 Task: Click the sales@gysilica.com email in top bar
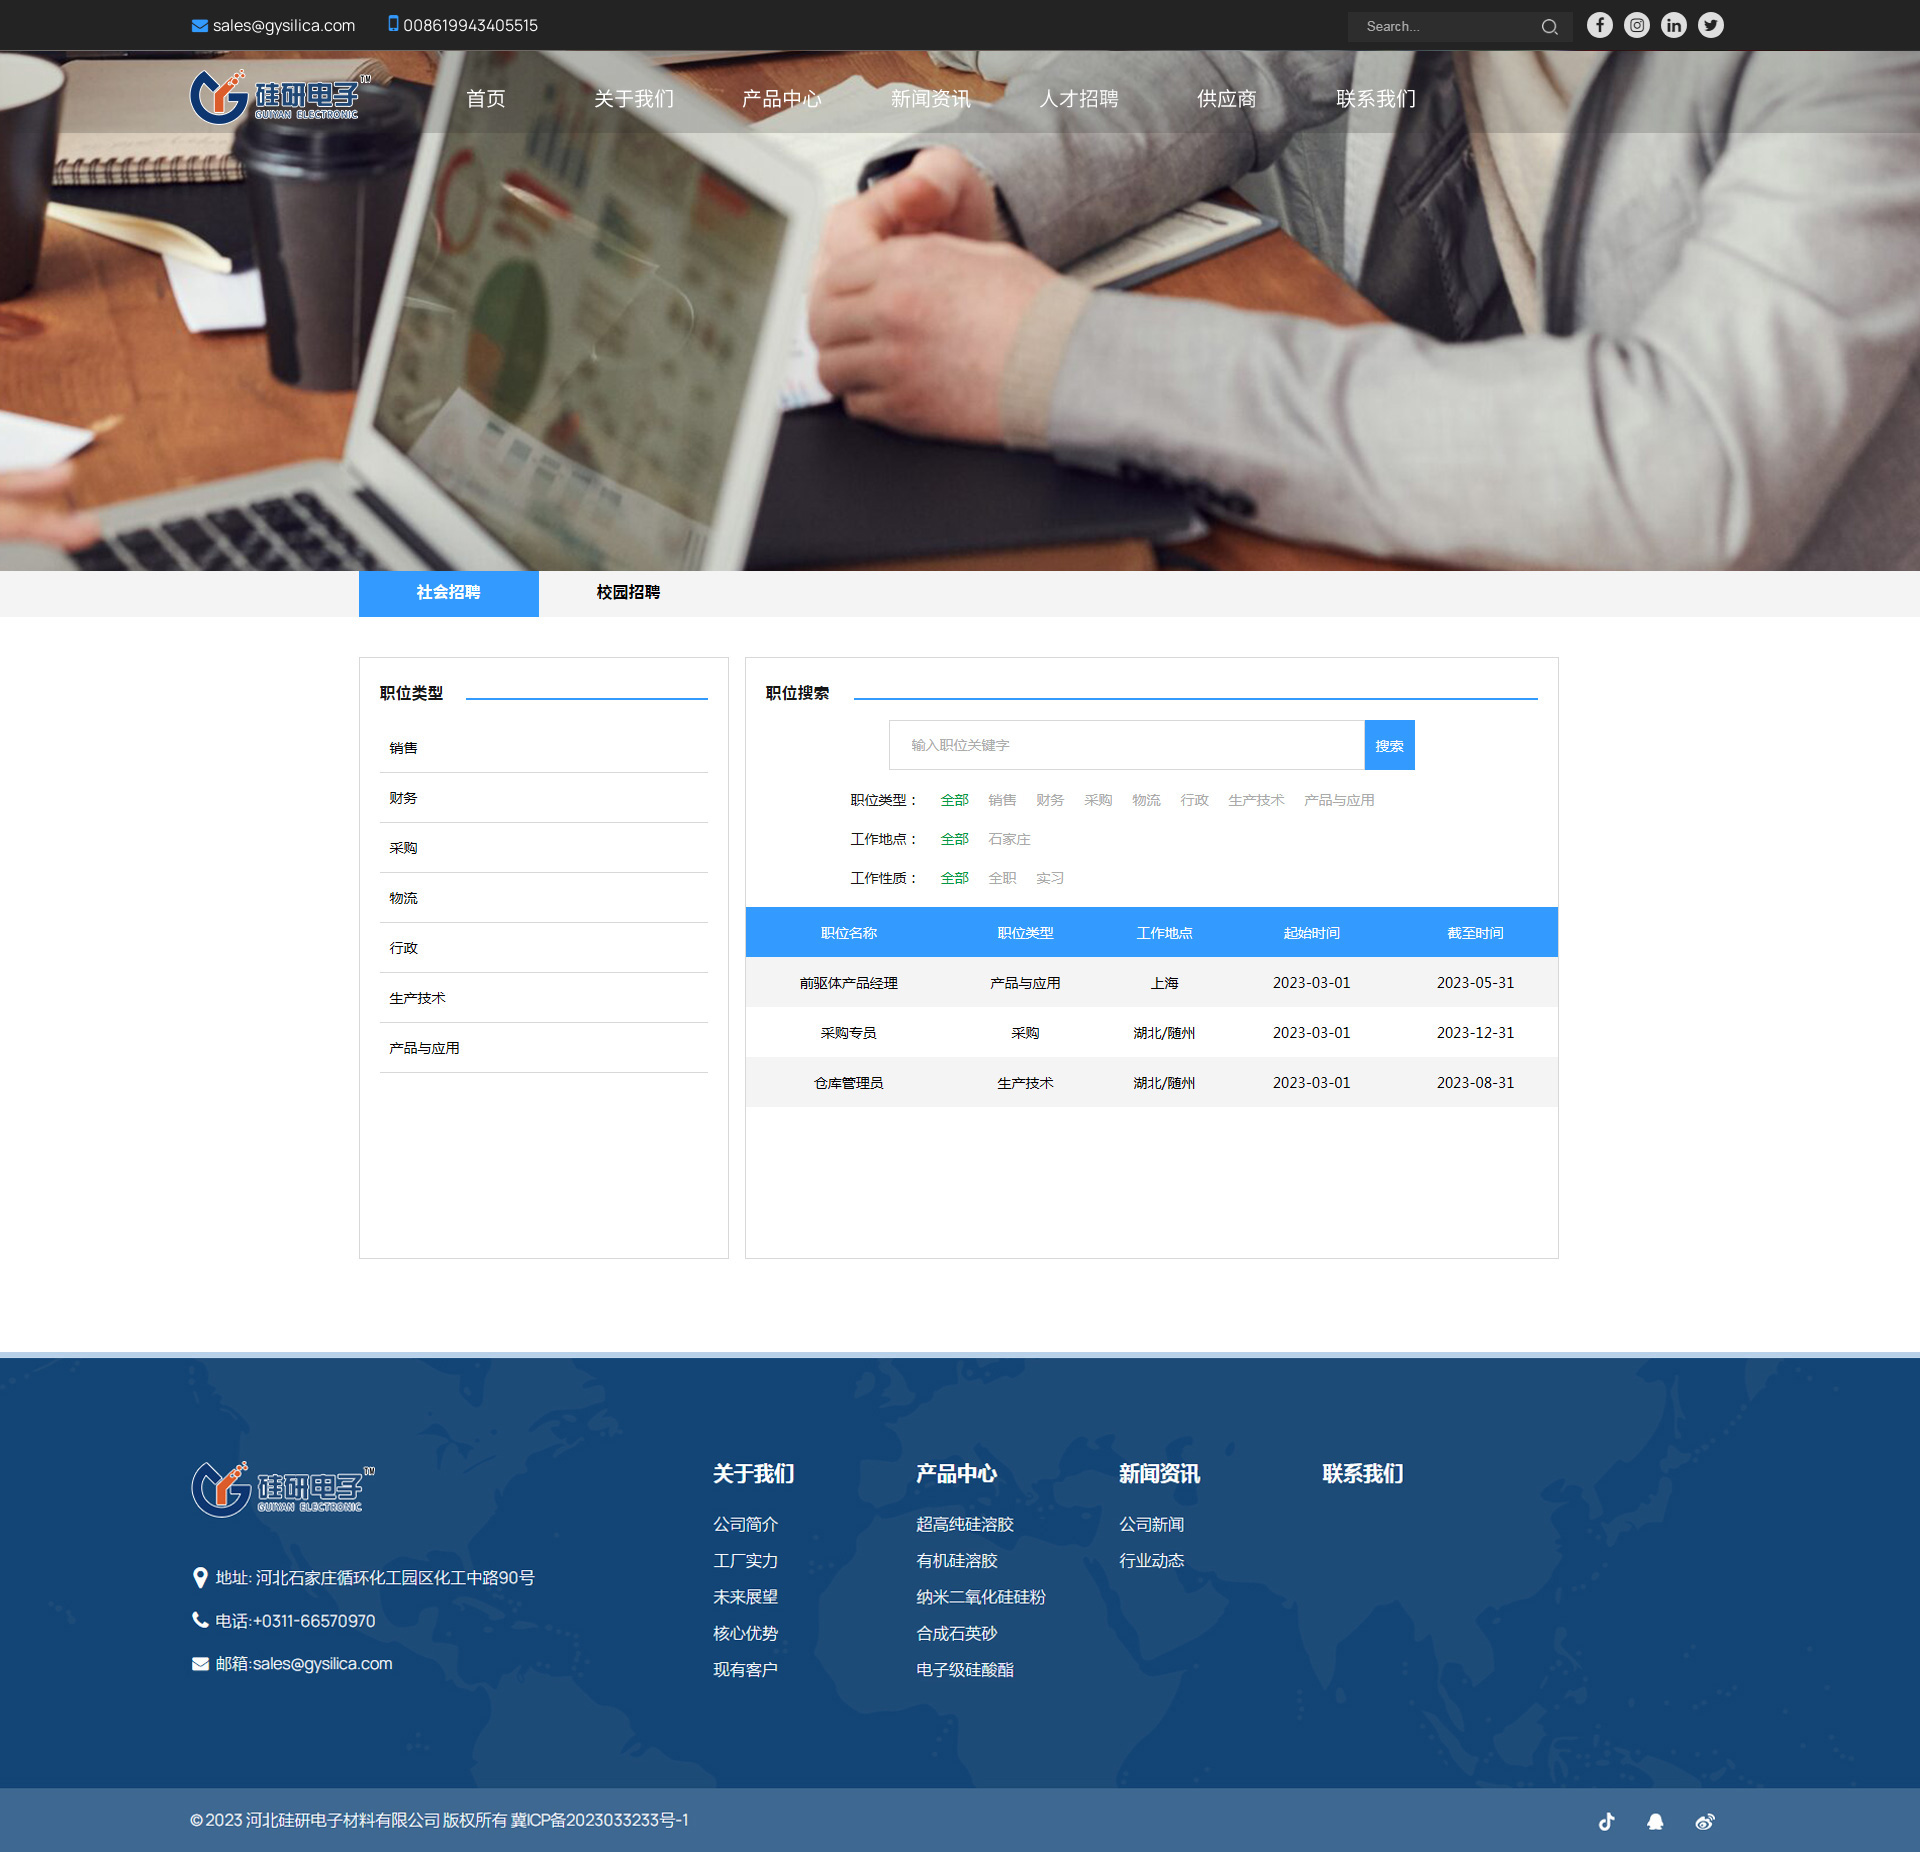pyautogui.click(x=284, y=25)
